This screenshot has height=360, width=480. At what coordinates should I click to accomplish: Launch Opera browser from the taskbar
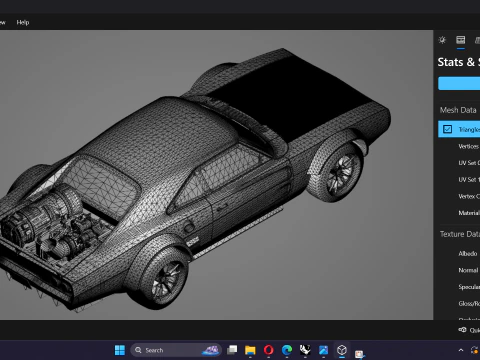tap(269, 350)
